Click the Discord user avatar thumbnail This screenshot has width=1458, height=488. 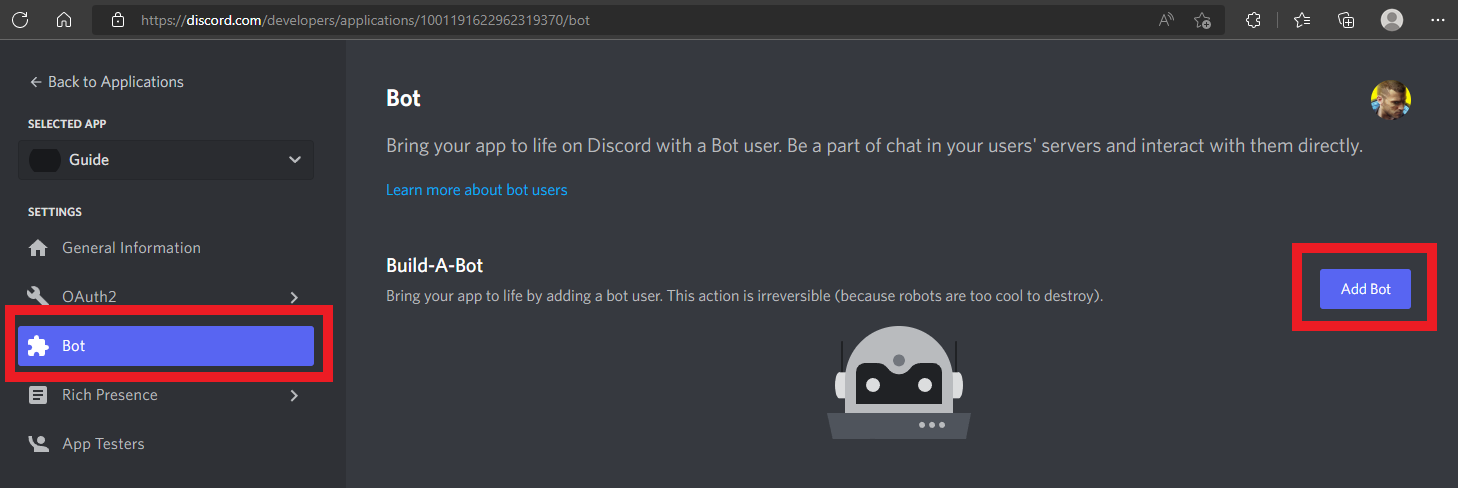click(x=1391, y=100)
